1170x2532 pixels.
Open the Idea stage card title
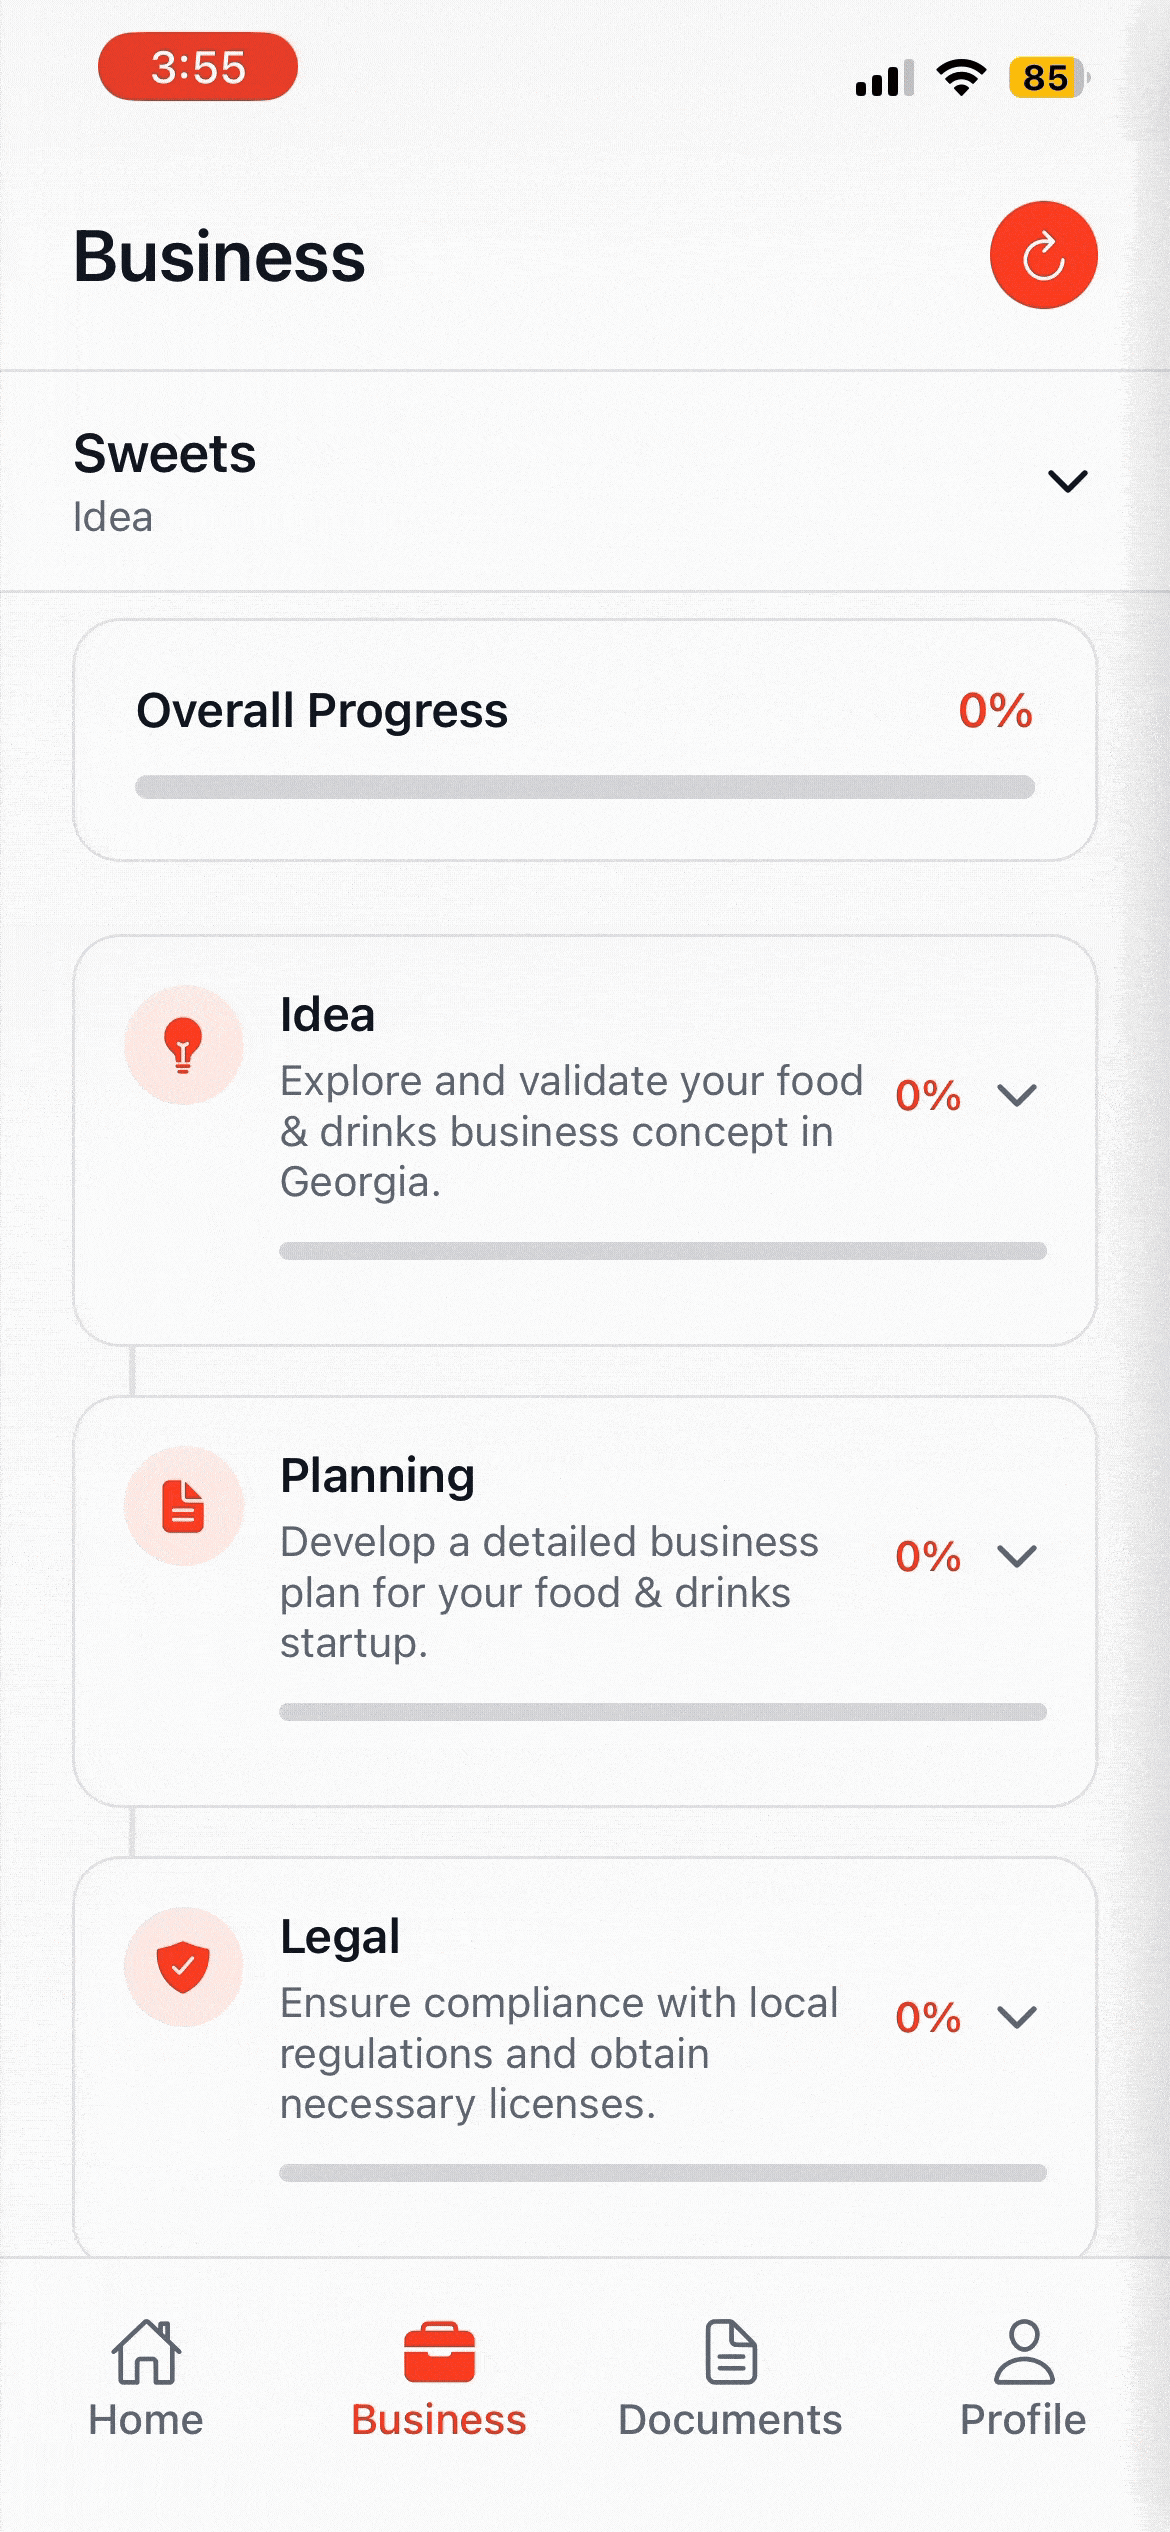(x=327, y=1015)
